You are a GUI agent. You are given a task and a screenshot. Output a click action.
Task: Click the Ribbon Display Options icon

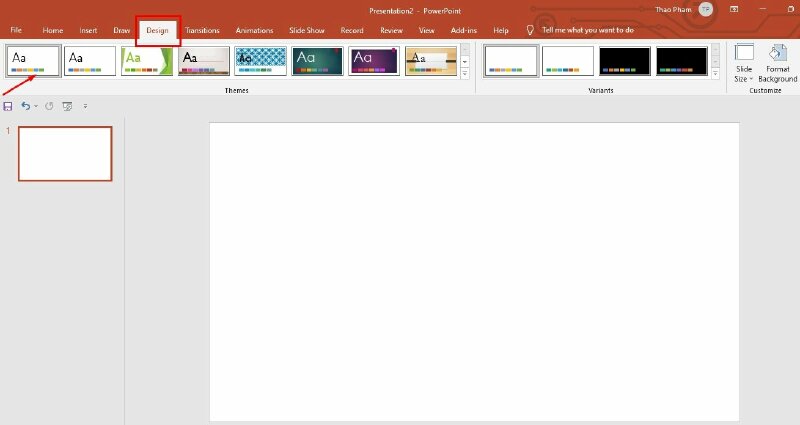pos(735,9)
